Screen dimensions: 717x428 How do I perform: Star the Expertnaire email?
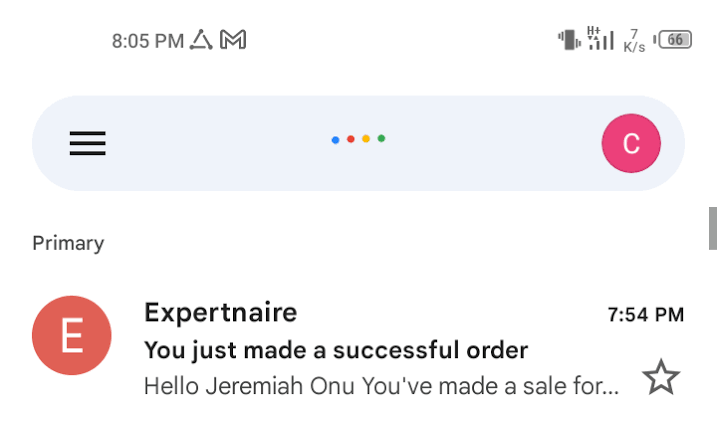click(x=661, y=377)
